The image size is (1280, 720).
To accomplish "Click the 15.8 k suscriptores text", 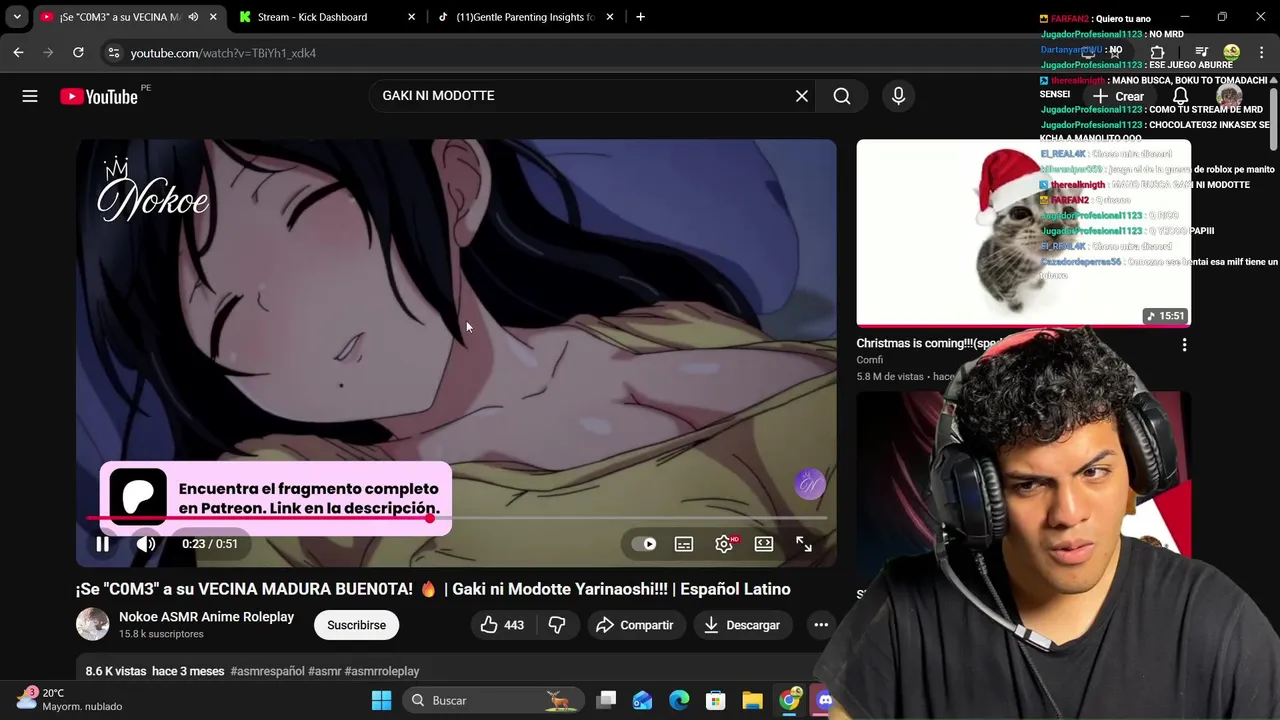I will click(x=161, y=634).
